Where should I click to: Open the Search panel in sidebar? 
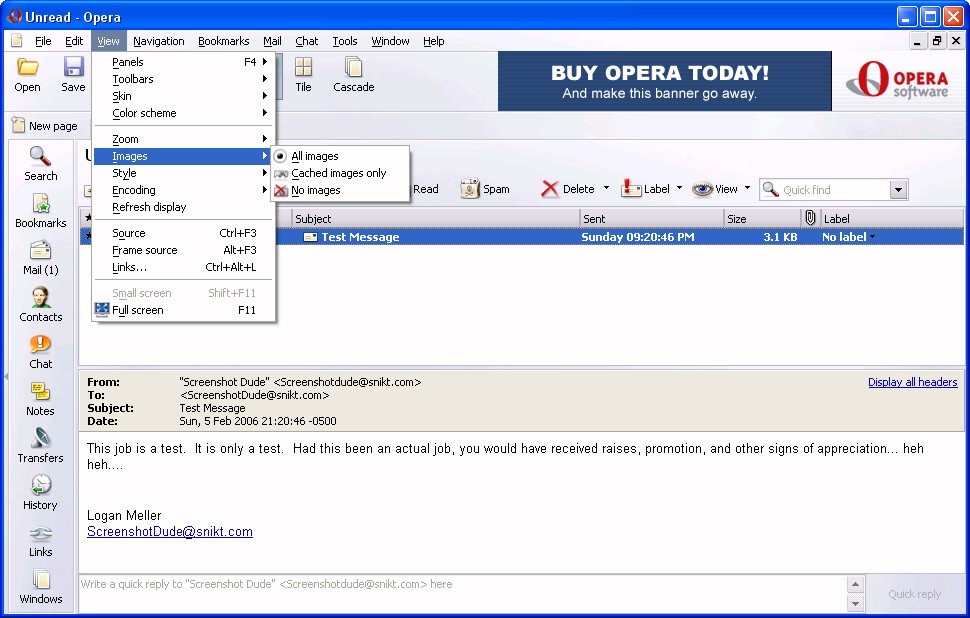point(40,163)
